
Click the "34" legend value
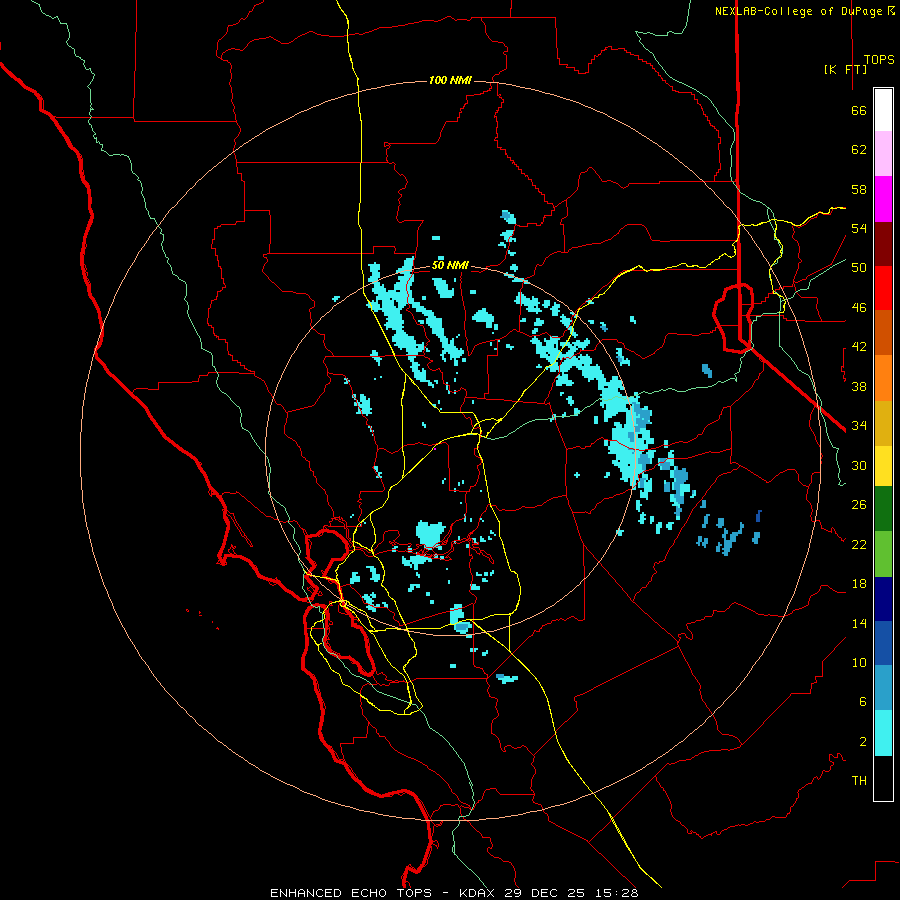pos(859,426)
